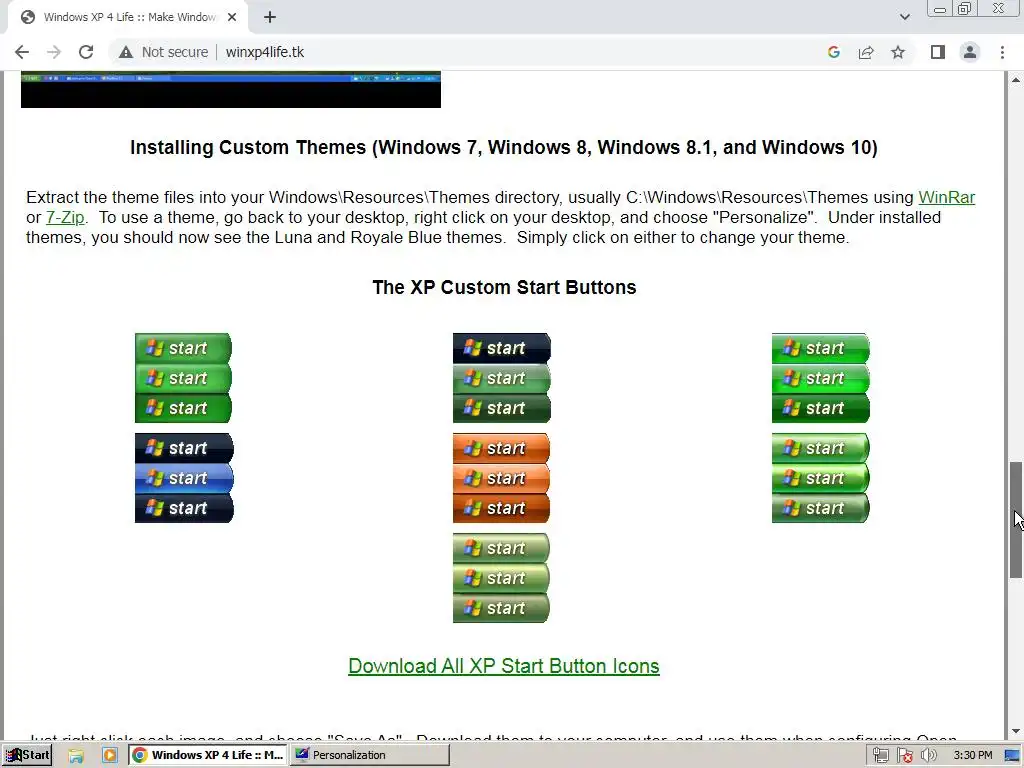Screen dimensions: 1024x768
Task: Open the security alert flag tray icon
Action: pyautogui.click(x=904, y=756)
